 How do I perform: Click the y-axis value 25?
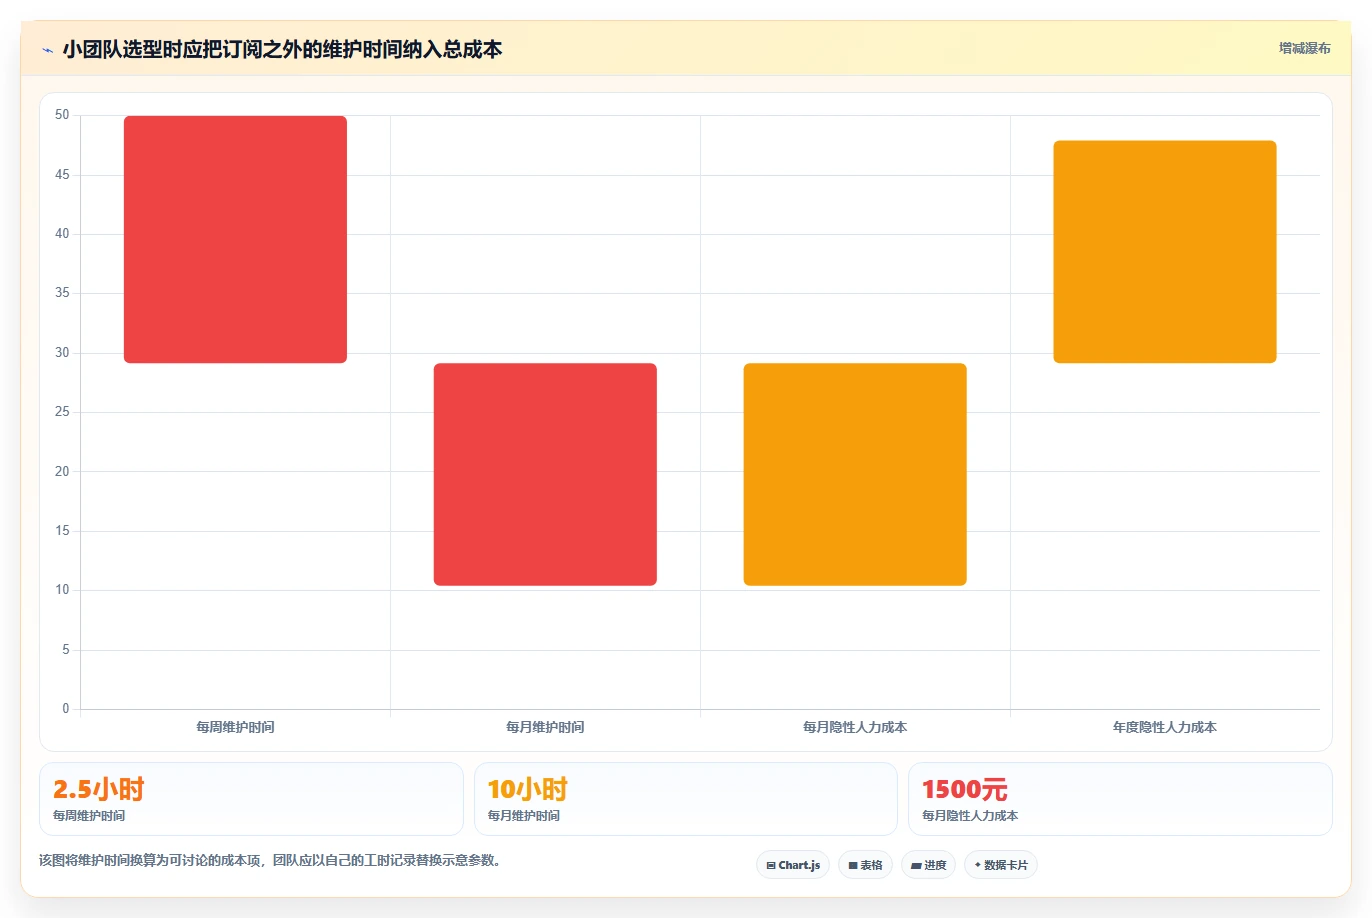point(62,412)
